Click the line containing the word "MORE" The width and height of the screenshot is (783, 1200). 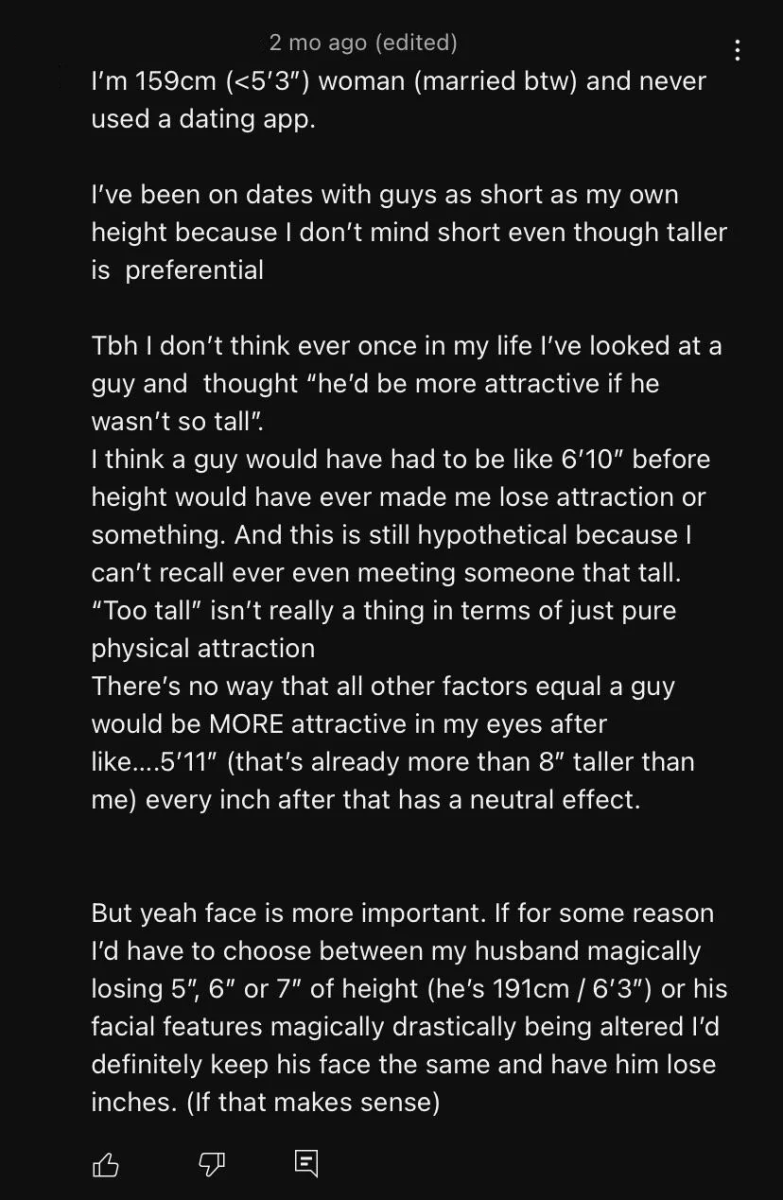click(x=349, y=723)
